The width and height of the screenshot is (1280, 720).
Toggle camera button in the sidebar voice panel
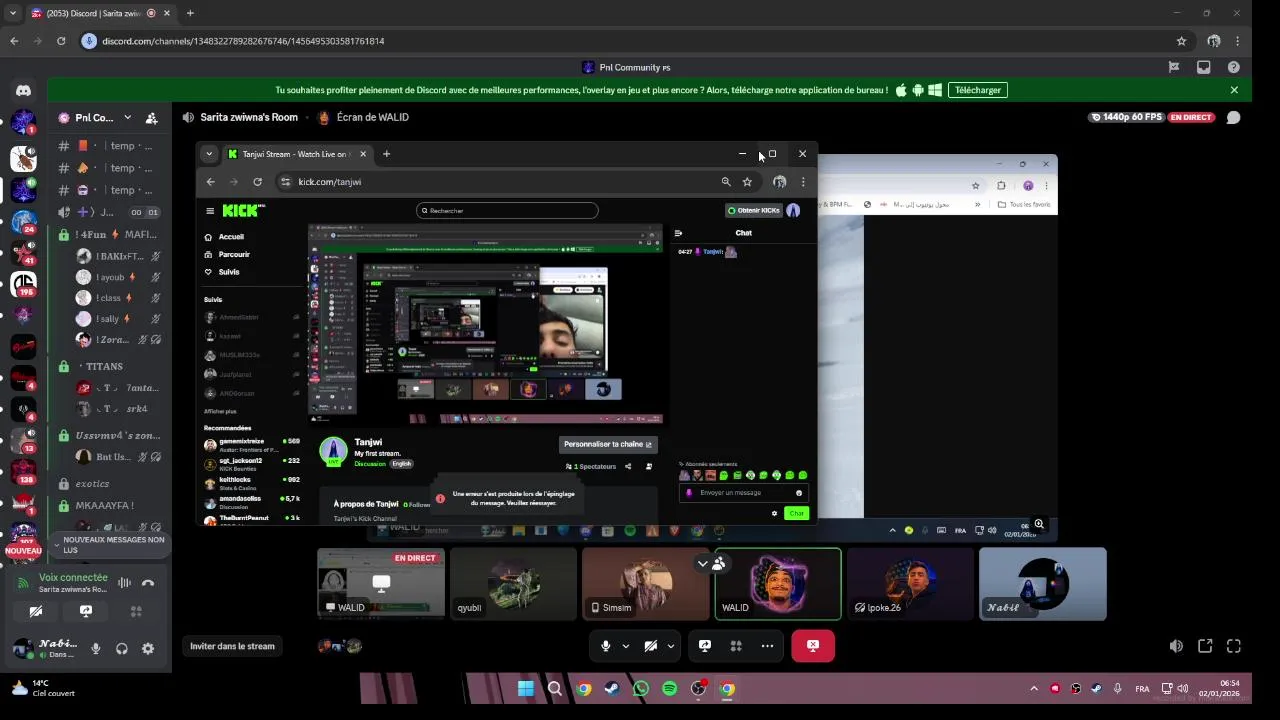(36, 611)
